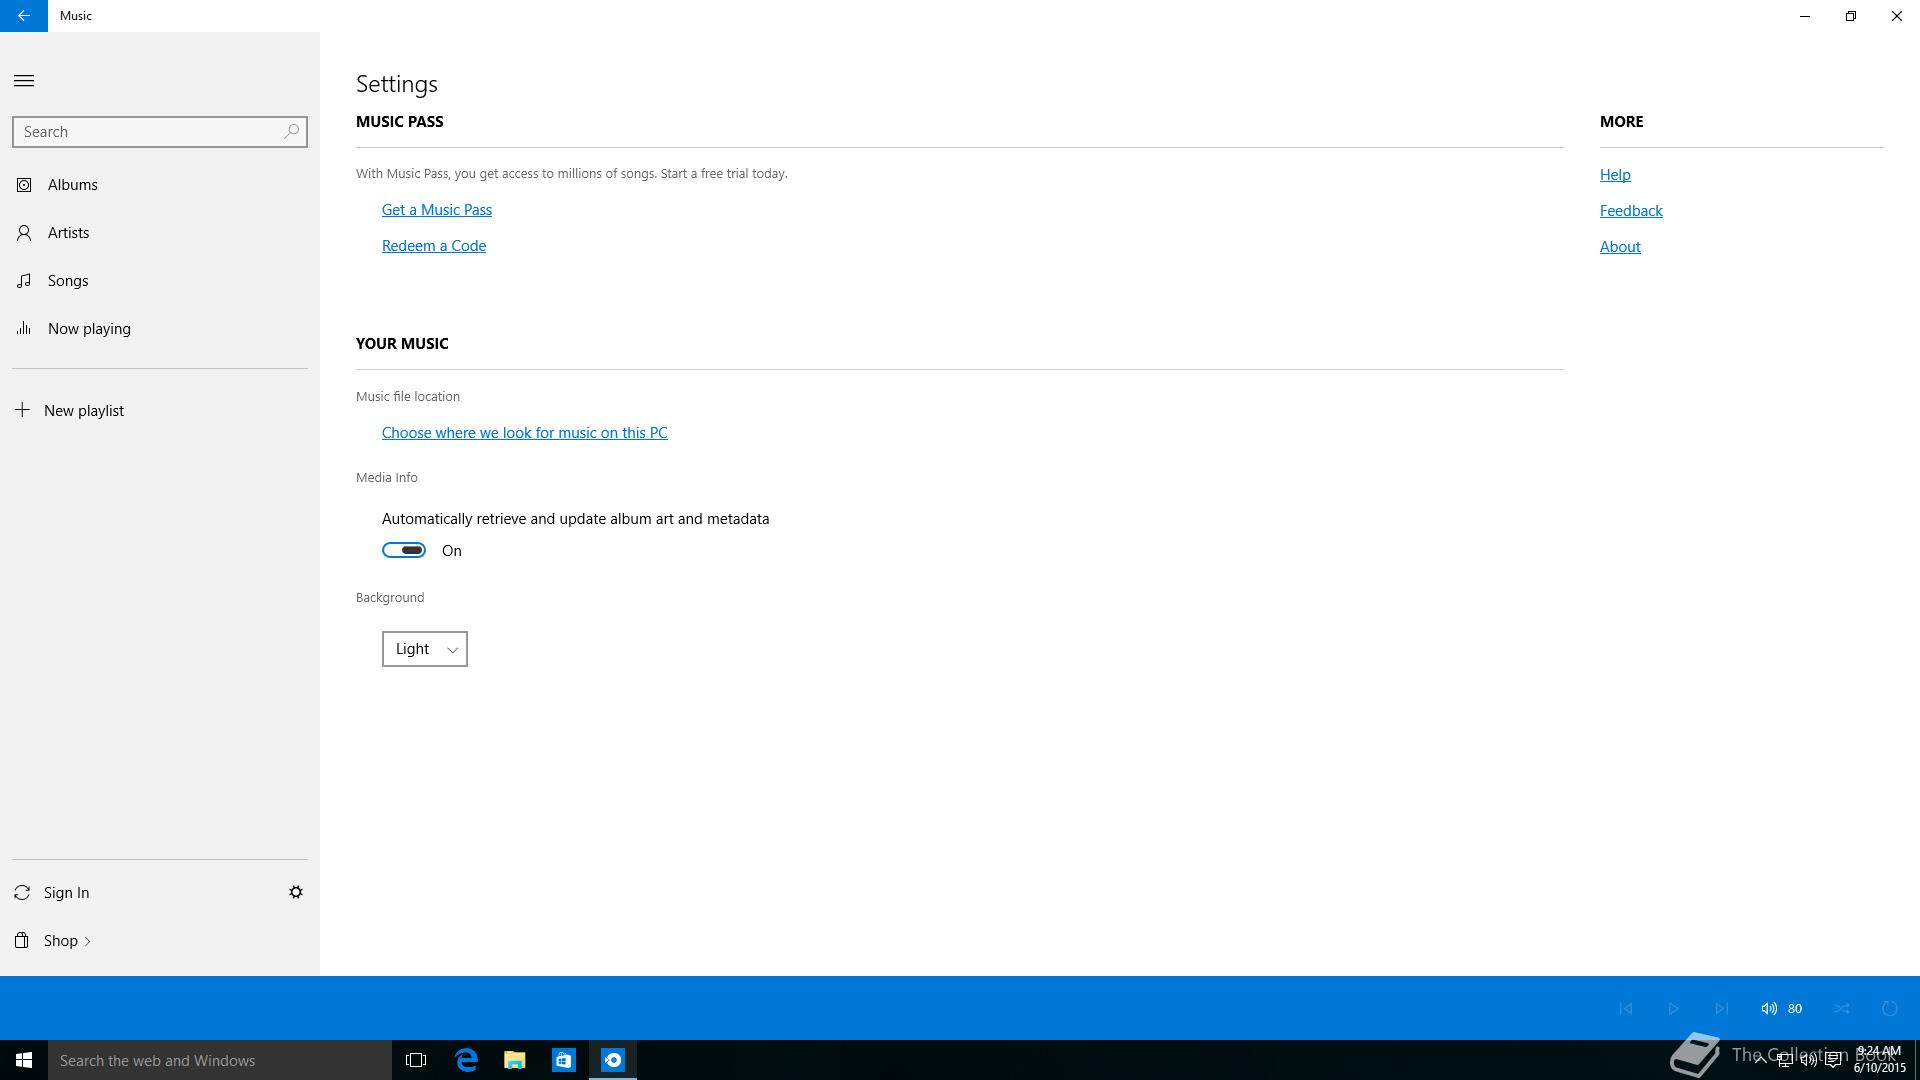Click the Play button

point(1673,1008)
